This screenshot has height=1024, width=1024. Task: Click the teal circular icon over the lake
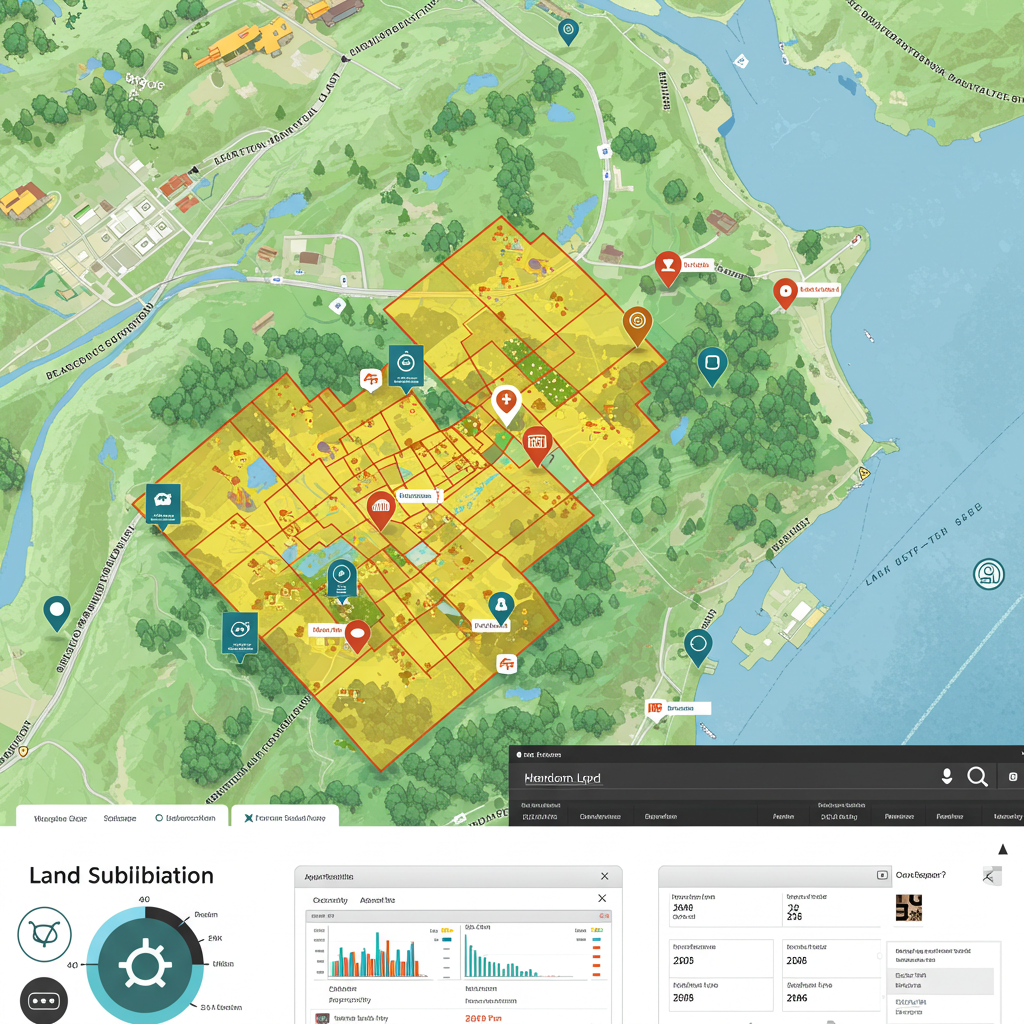[988, 574]
